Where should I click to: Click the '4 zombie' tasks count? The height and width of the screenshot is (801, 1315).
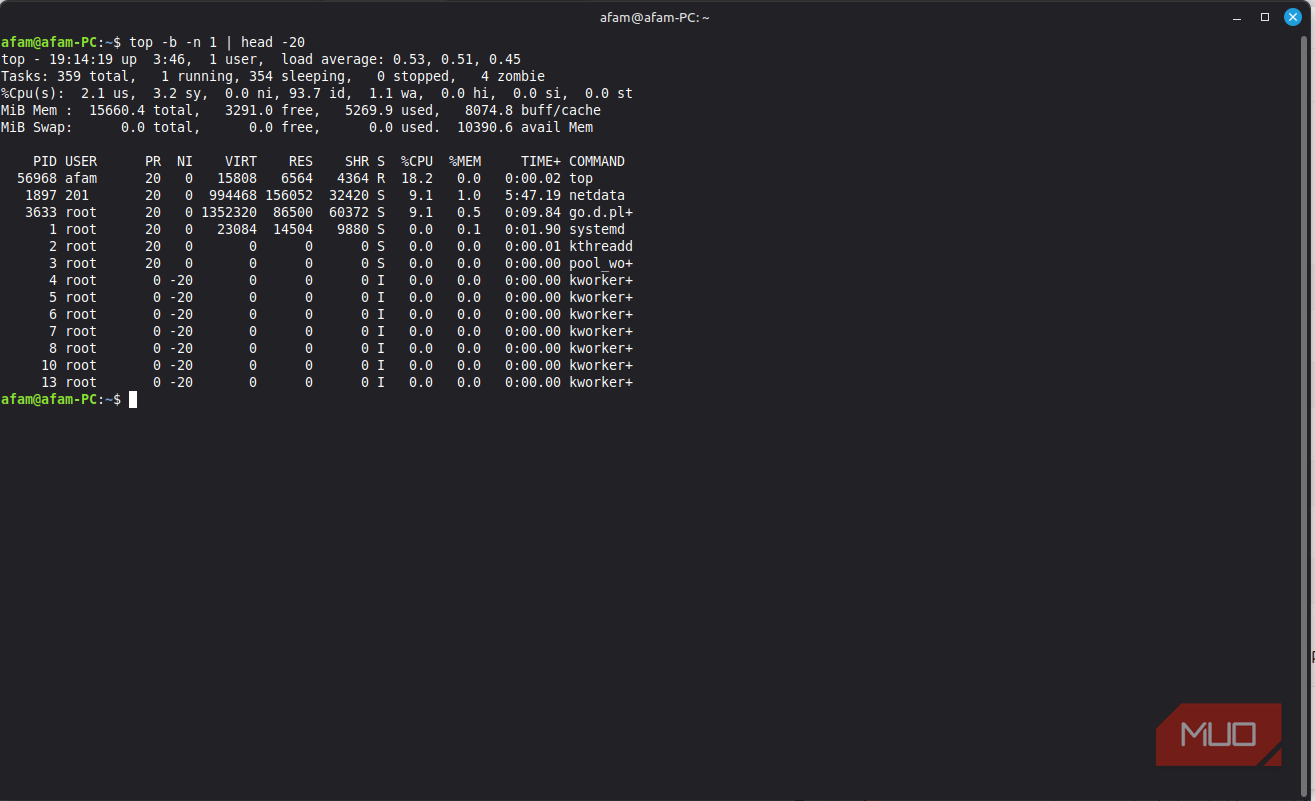click(x=513, y=76)
